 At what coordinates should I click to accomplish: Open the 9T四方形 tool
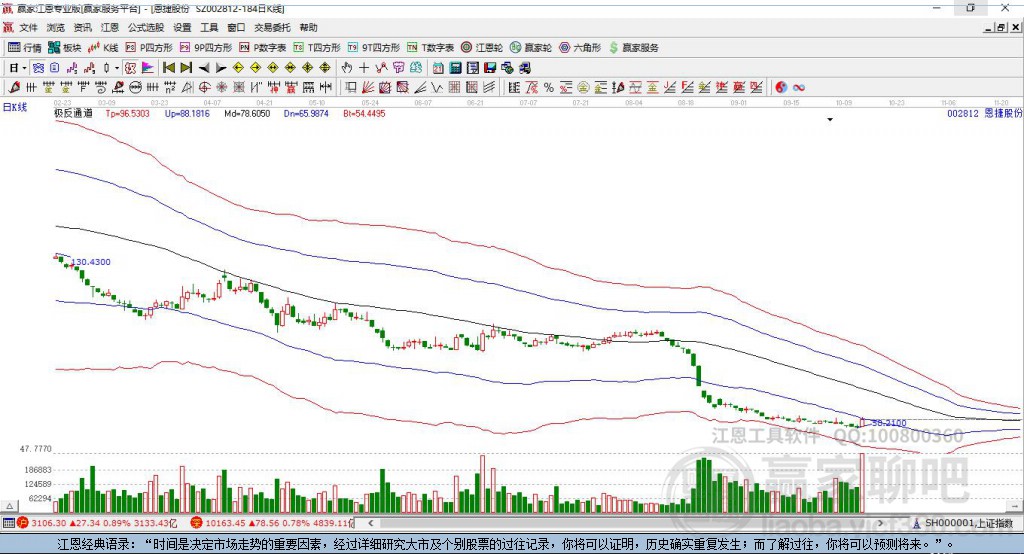pos(374,48)
